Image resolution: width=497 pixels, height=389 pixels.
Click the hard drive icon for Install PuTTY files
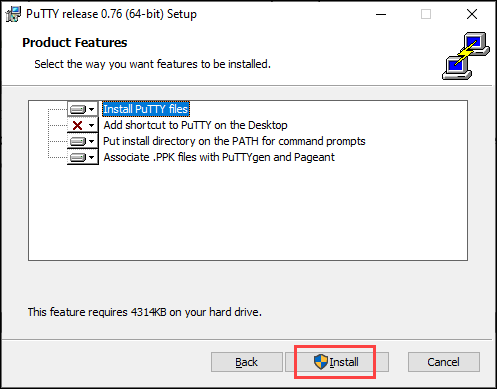coord(78,109)
